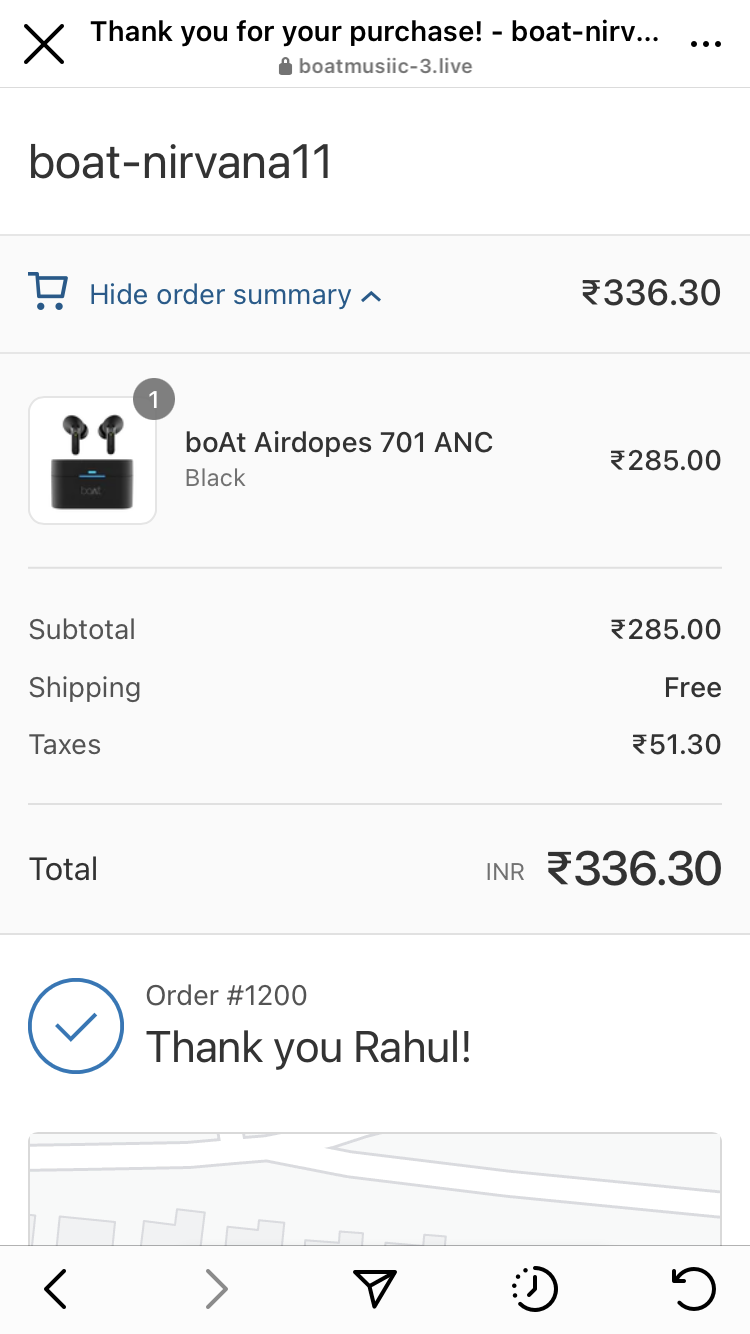Close the in-app browser with X
Image resolution: width=750 pixels, height=1334 pixels.
(44, 44)
